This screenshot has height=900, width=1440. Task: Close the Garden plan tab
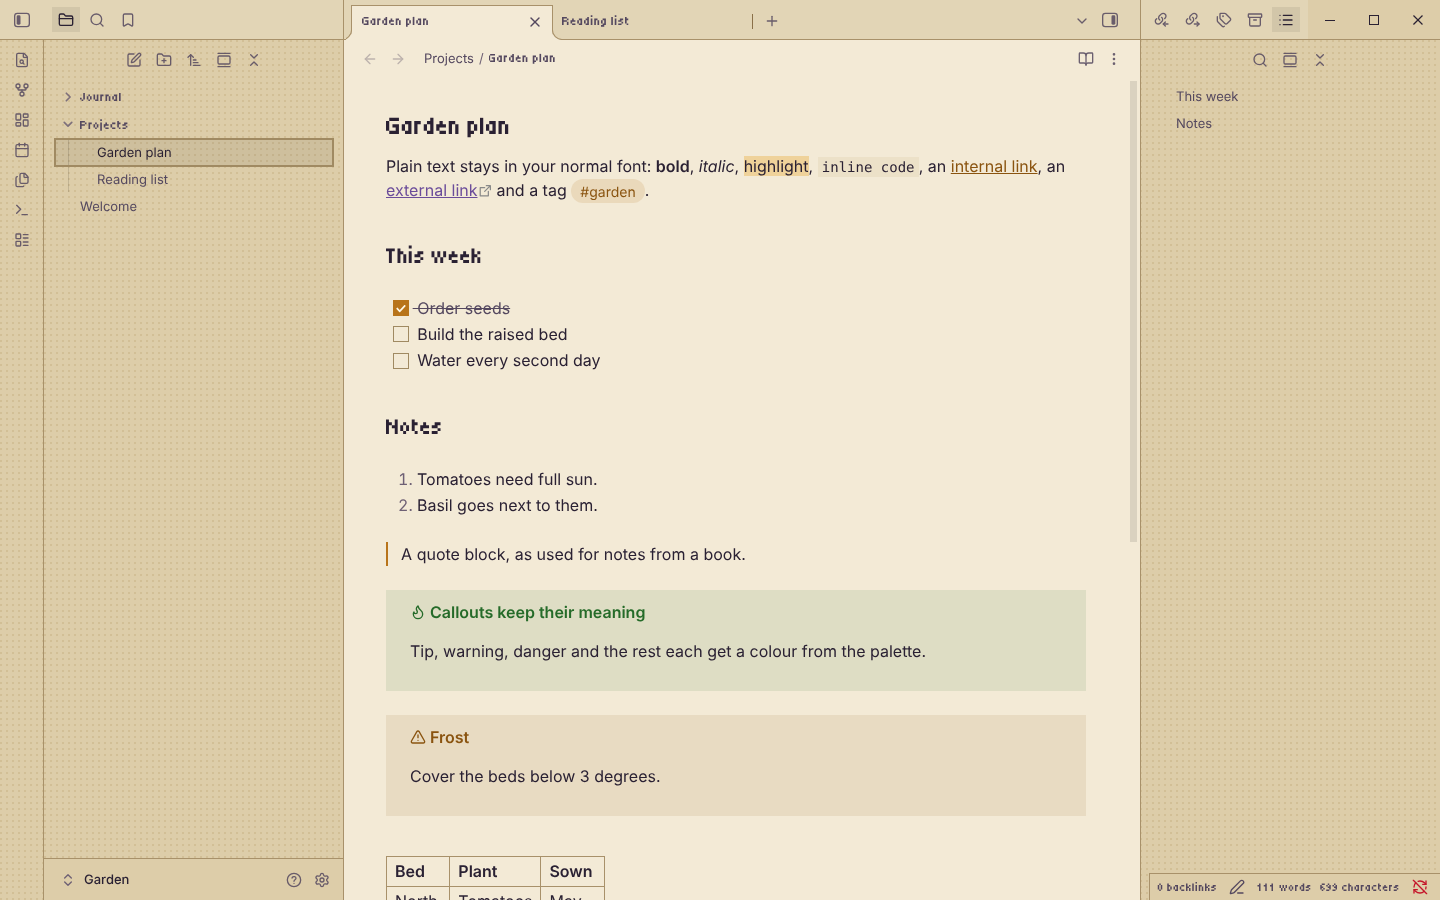click(x=535, y=21)
